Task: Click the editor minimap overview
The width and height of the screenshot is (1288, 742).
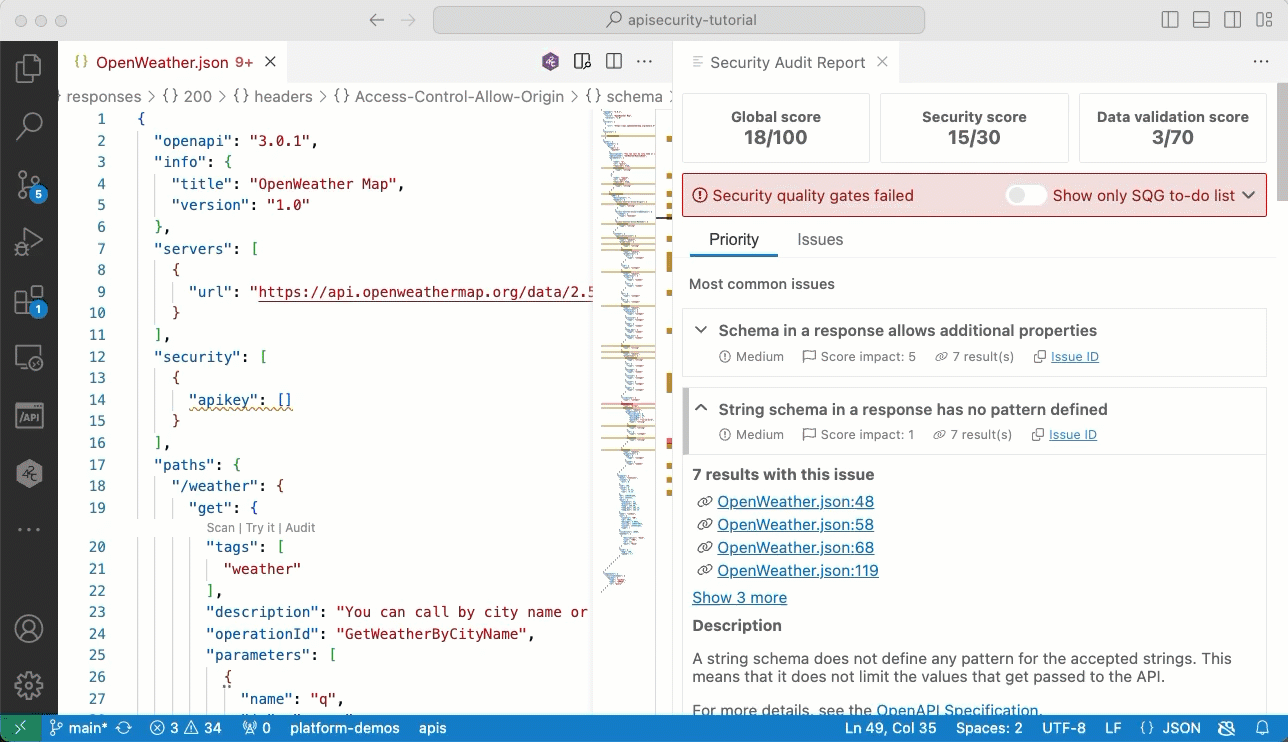Action: [x=627, y=350]
